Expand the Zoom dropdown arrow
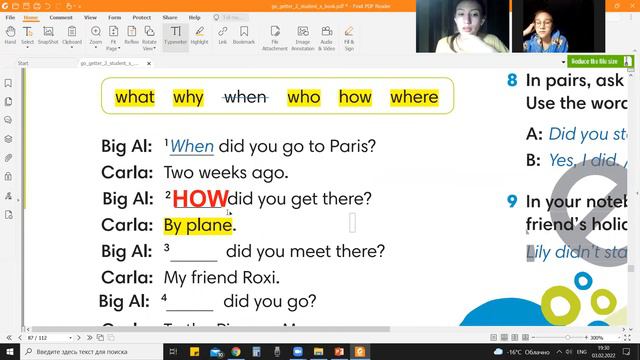This screenshot has height=360, width=640. [96, 48]
